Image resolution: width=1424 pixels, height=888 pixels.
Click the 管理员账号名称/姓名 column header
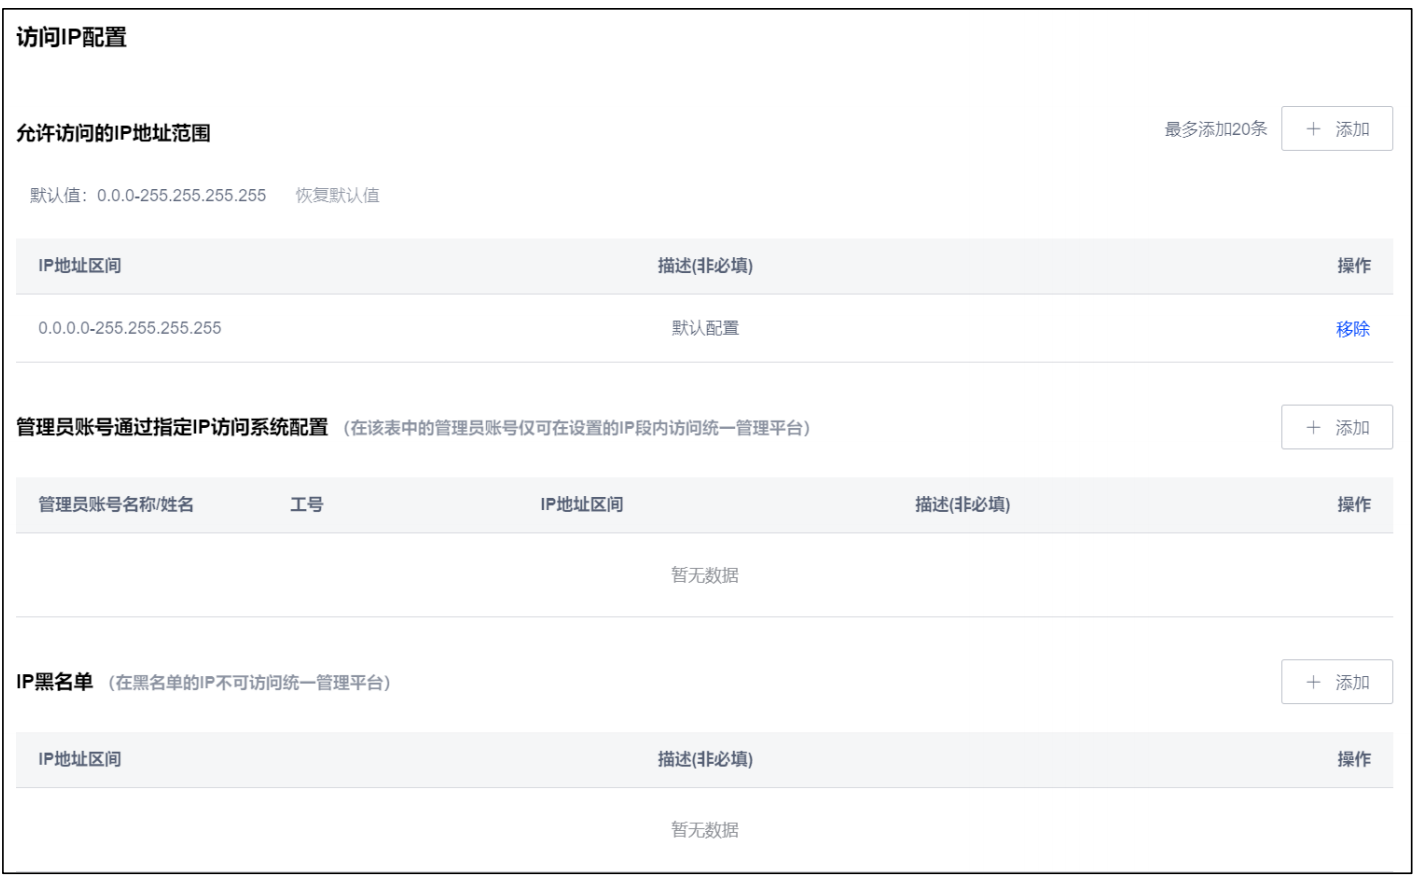(x=116, y=504)
